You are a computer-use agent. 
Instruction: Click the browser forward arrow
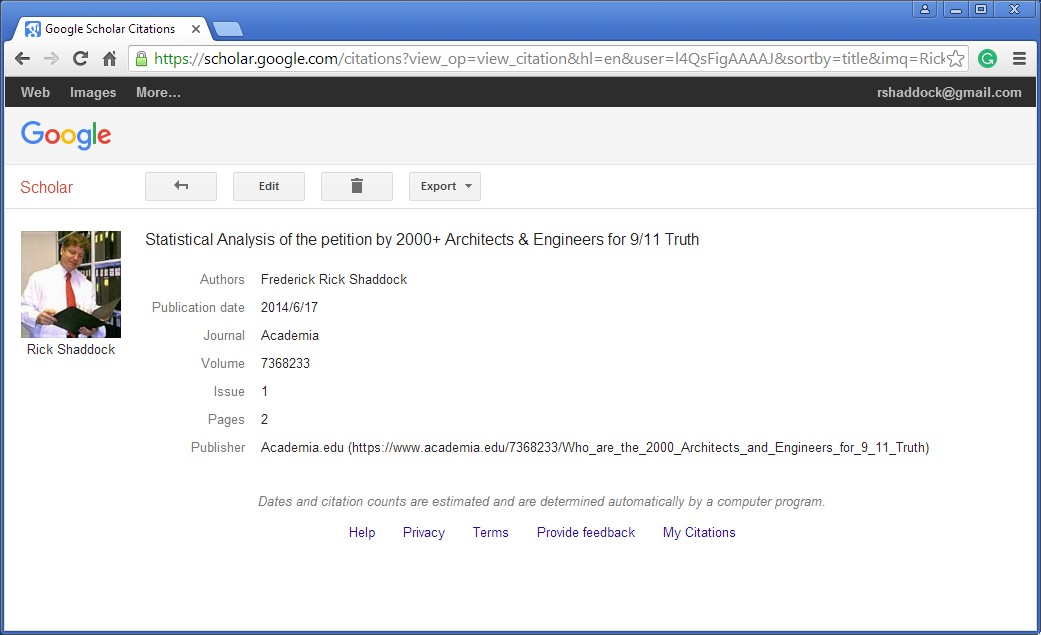[51, 58]
